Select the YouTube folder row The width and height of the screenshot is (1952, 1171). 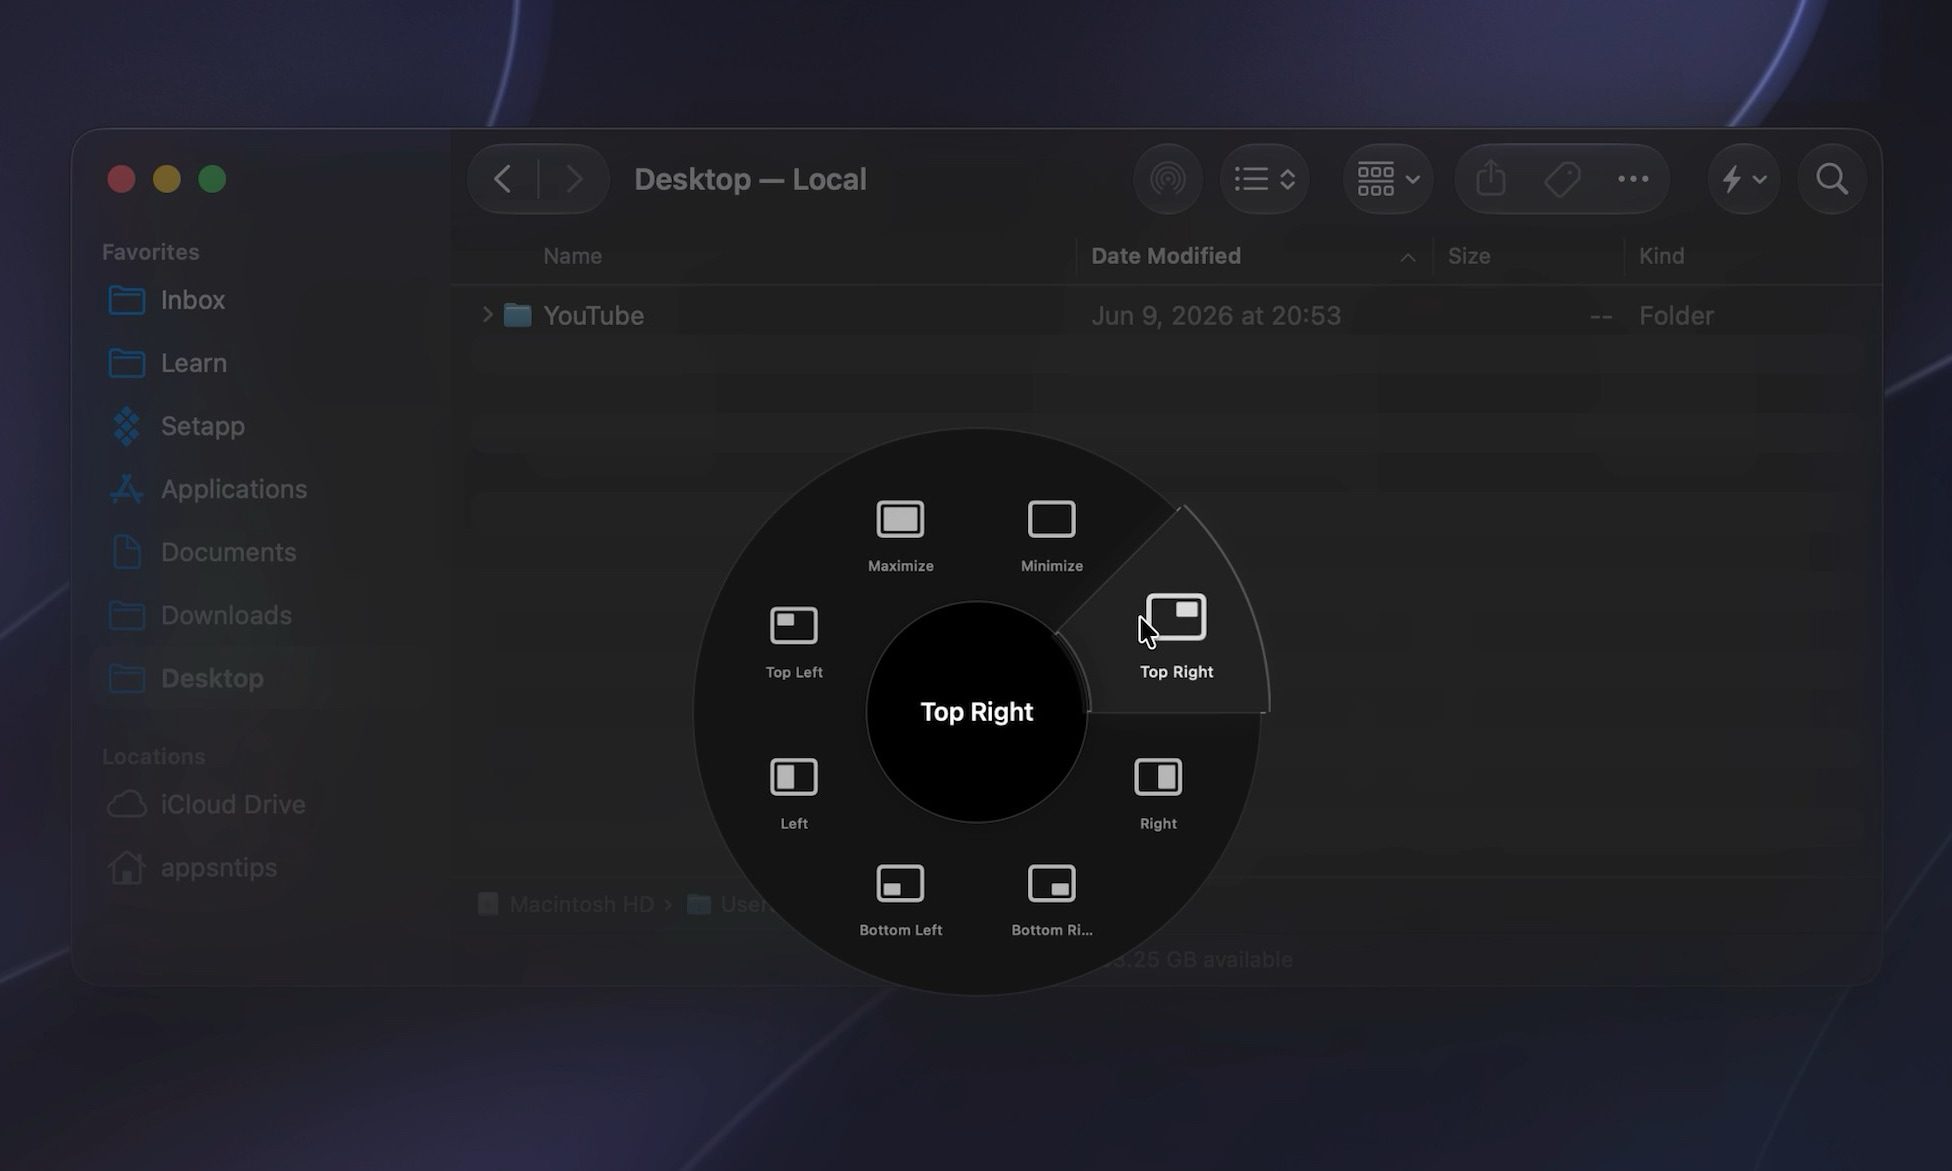point(1165,315)
